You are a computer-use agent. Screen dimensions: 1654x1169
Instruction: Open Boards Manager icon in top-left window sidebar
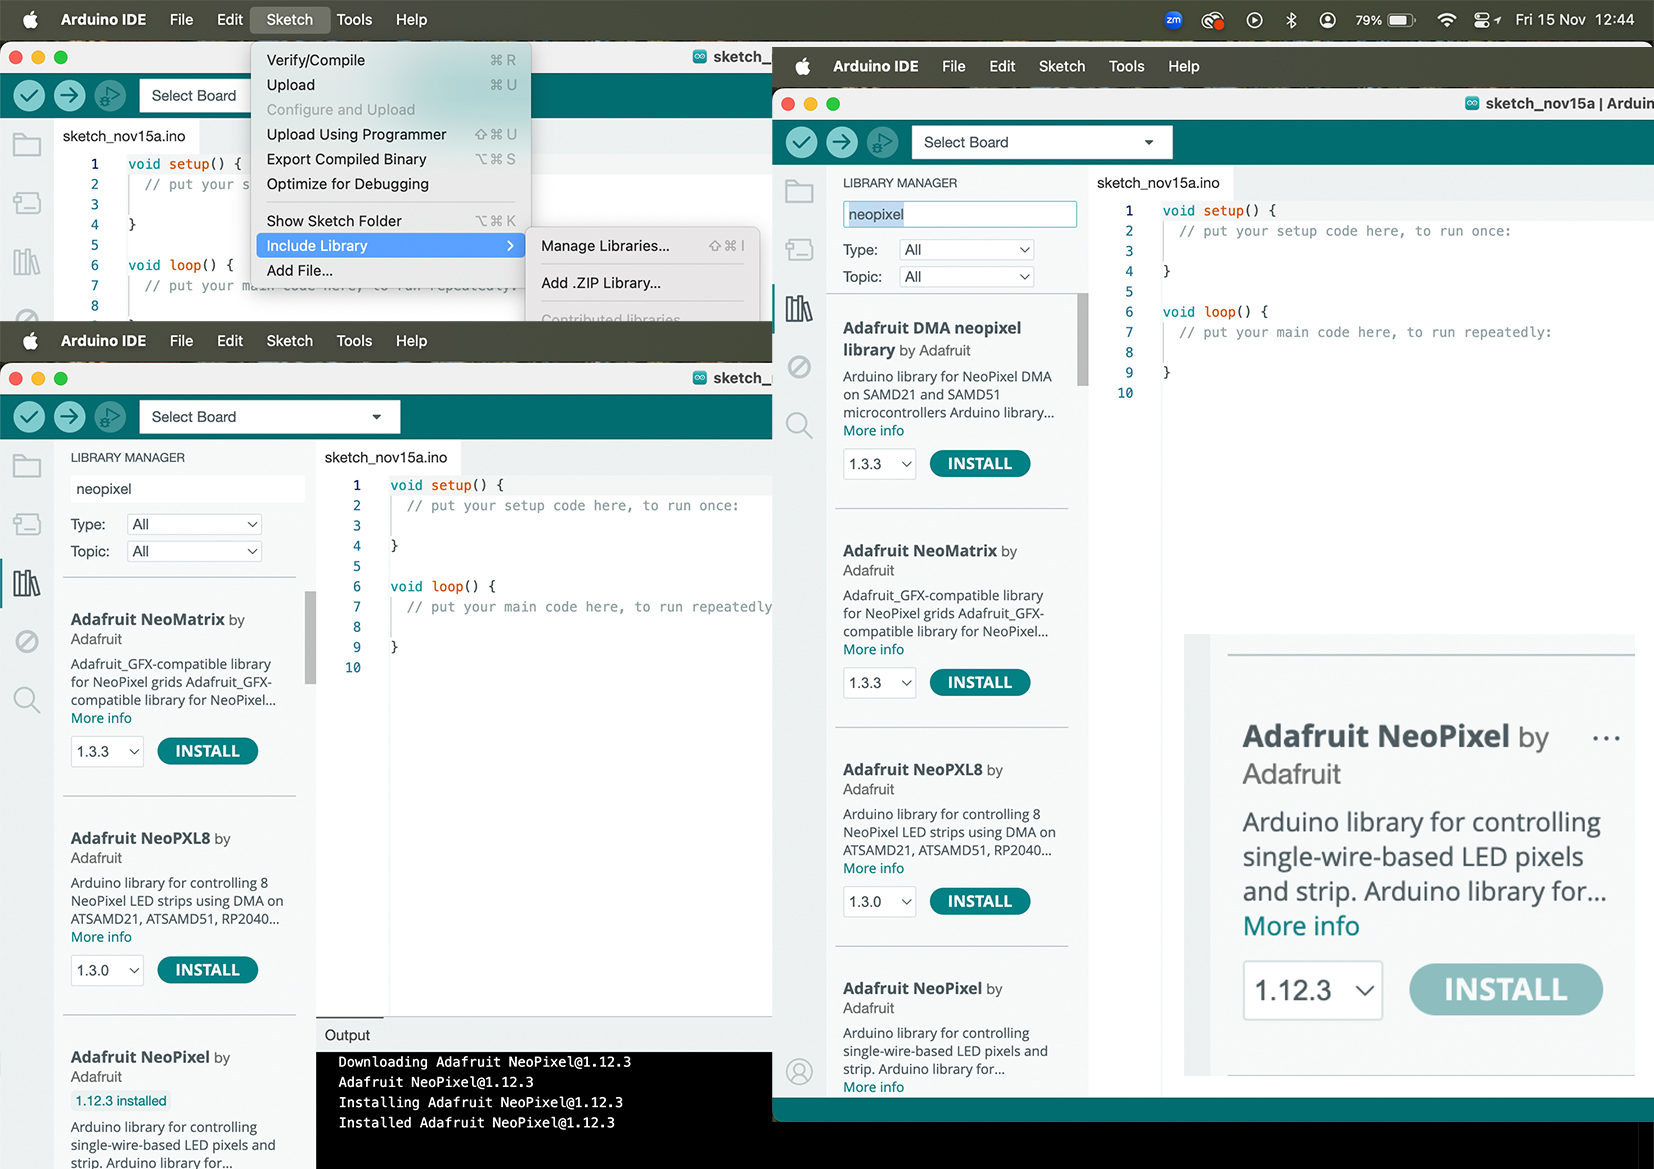point(27,203)
